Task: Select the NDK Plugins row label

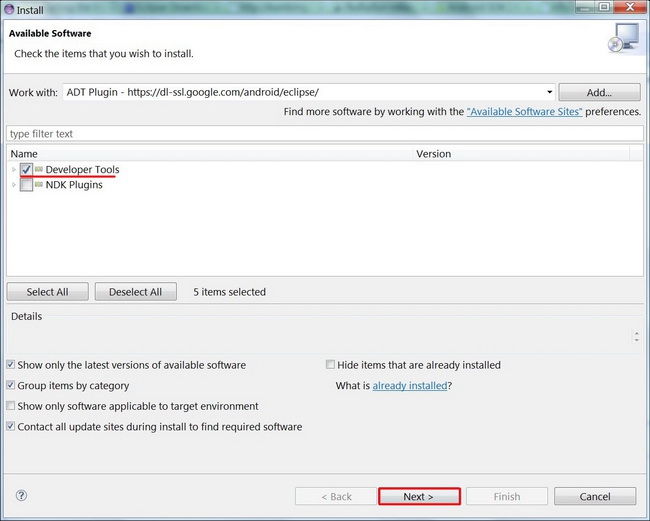Action: (74, 185)
